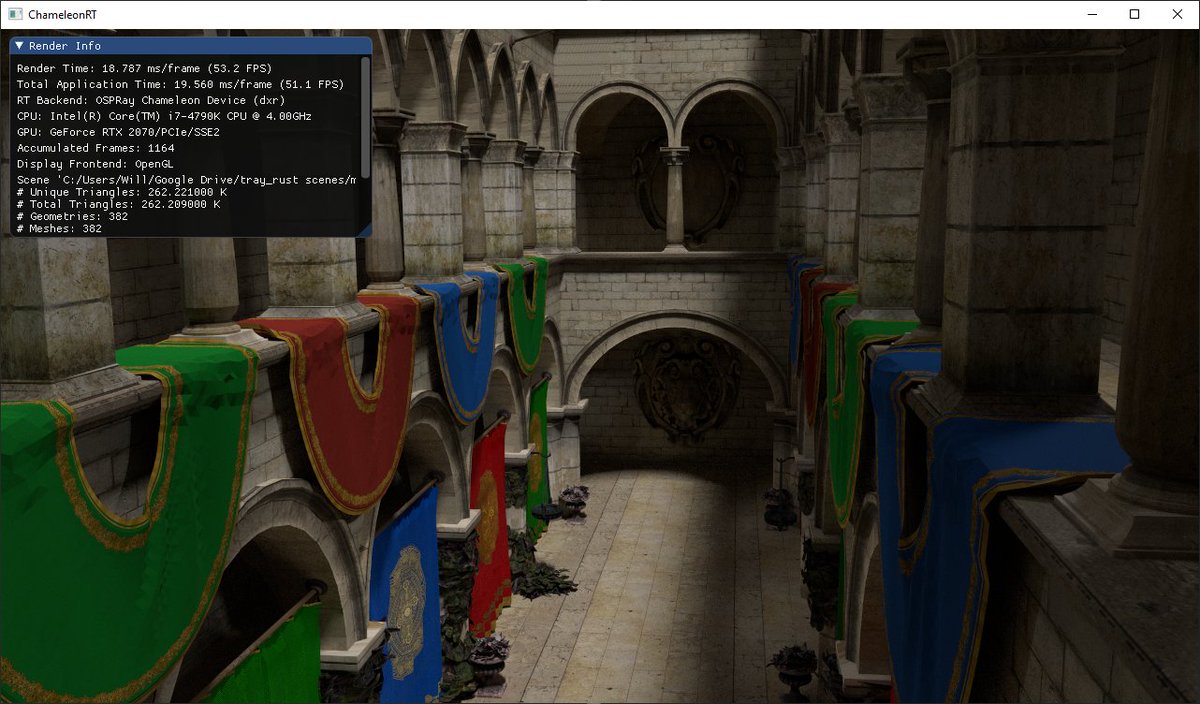Click the 'Accumulated Frames: 1164' line

pos(96,148)
